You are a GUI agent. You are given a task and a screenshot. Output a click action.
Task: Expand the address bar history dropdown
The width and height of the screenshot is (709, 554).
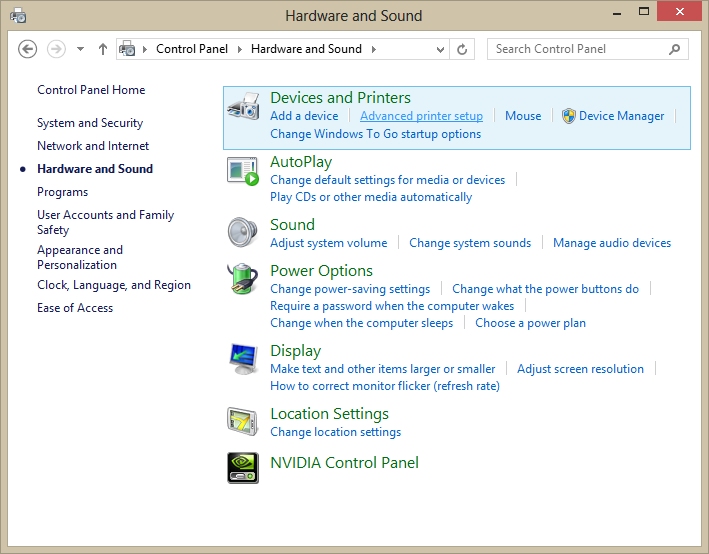click(441, 49)
